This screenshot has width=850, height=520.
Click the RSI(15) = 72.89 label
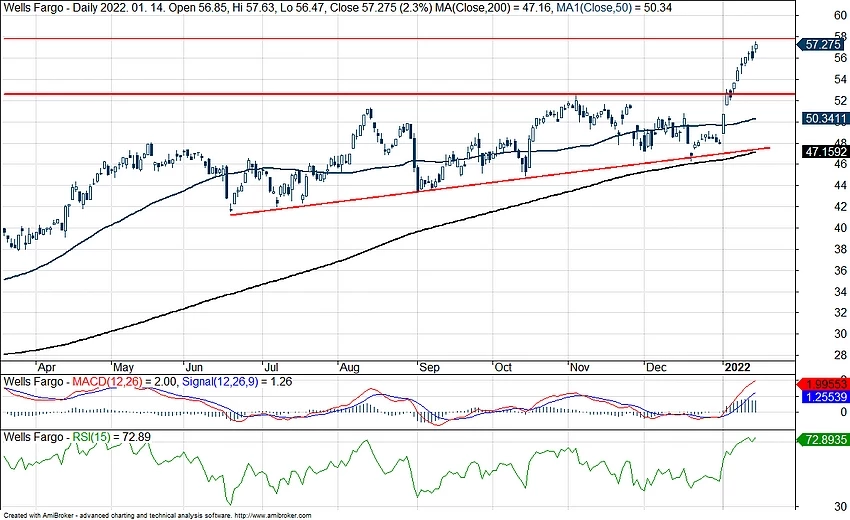tap(112, 436)
